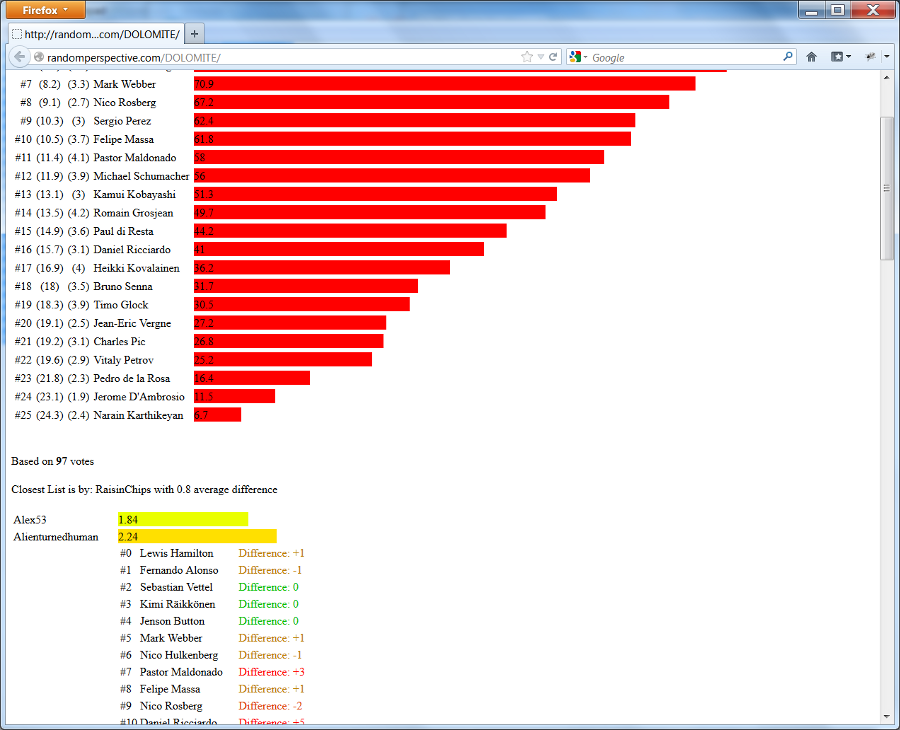Viewport: 900px width, 730px height.
Task: Click the 61.8 bar for Felipe Massa
Action: click(x=412, y=139)
